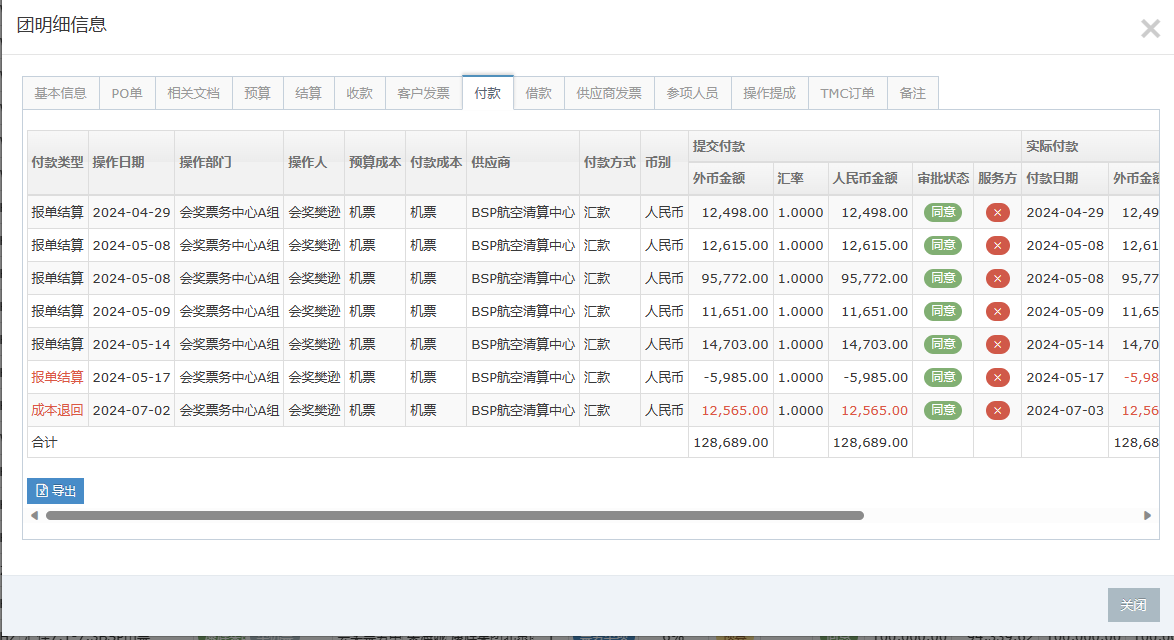Click left arrow of horizontal scrollbar
The image size is (1174, 640).
pyautogui.click(x=35, y=516)
